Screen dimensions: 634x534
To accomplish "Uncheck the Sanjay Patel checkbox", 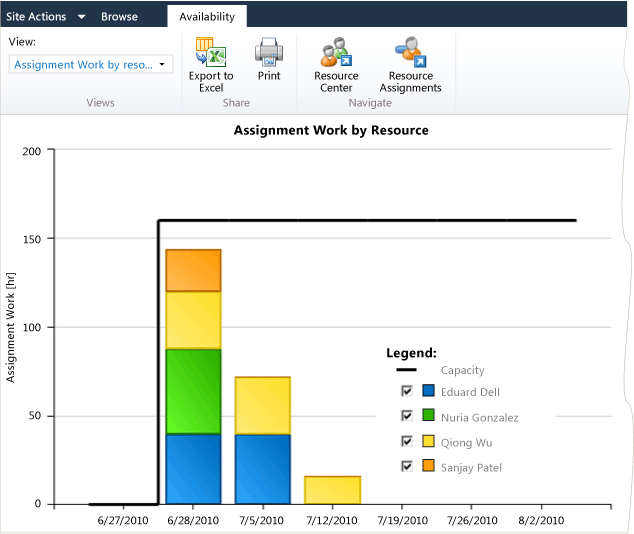I will pos(407,466).
